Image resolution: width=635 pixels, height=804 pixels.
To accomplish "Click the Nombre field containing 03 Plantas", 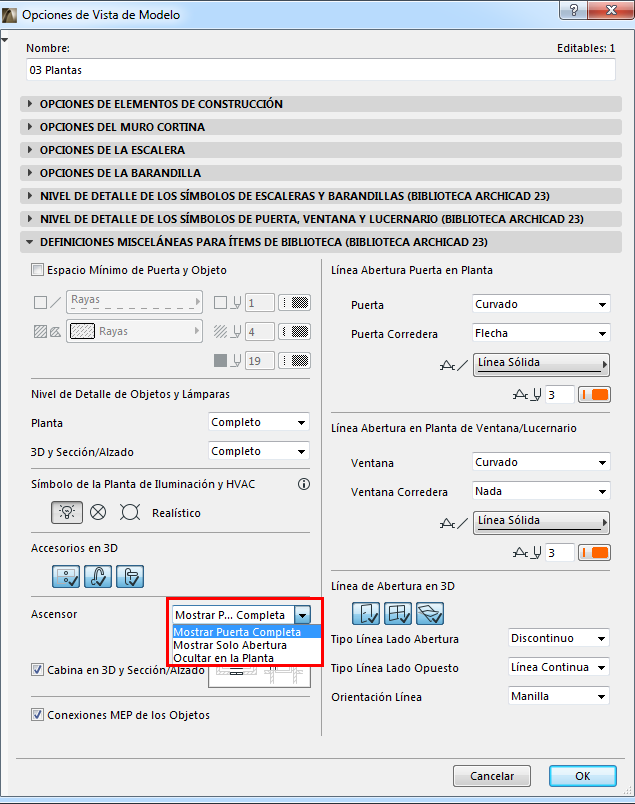I will coord(321,70).
